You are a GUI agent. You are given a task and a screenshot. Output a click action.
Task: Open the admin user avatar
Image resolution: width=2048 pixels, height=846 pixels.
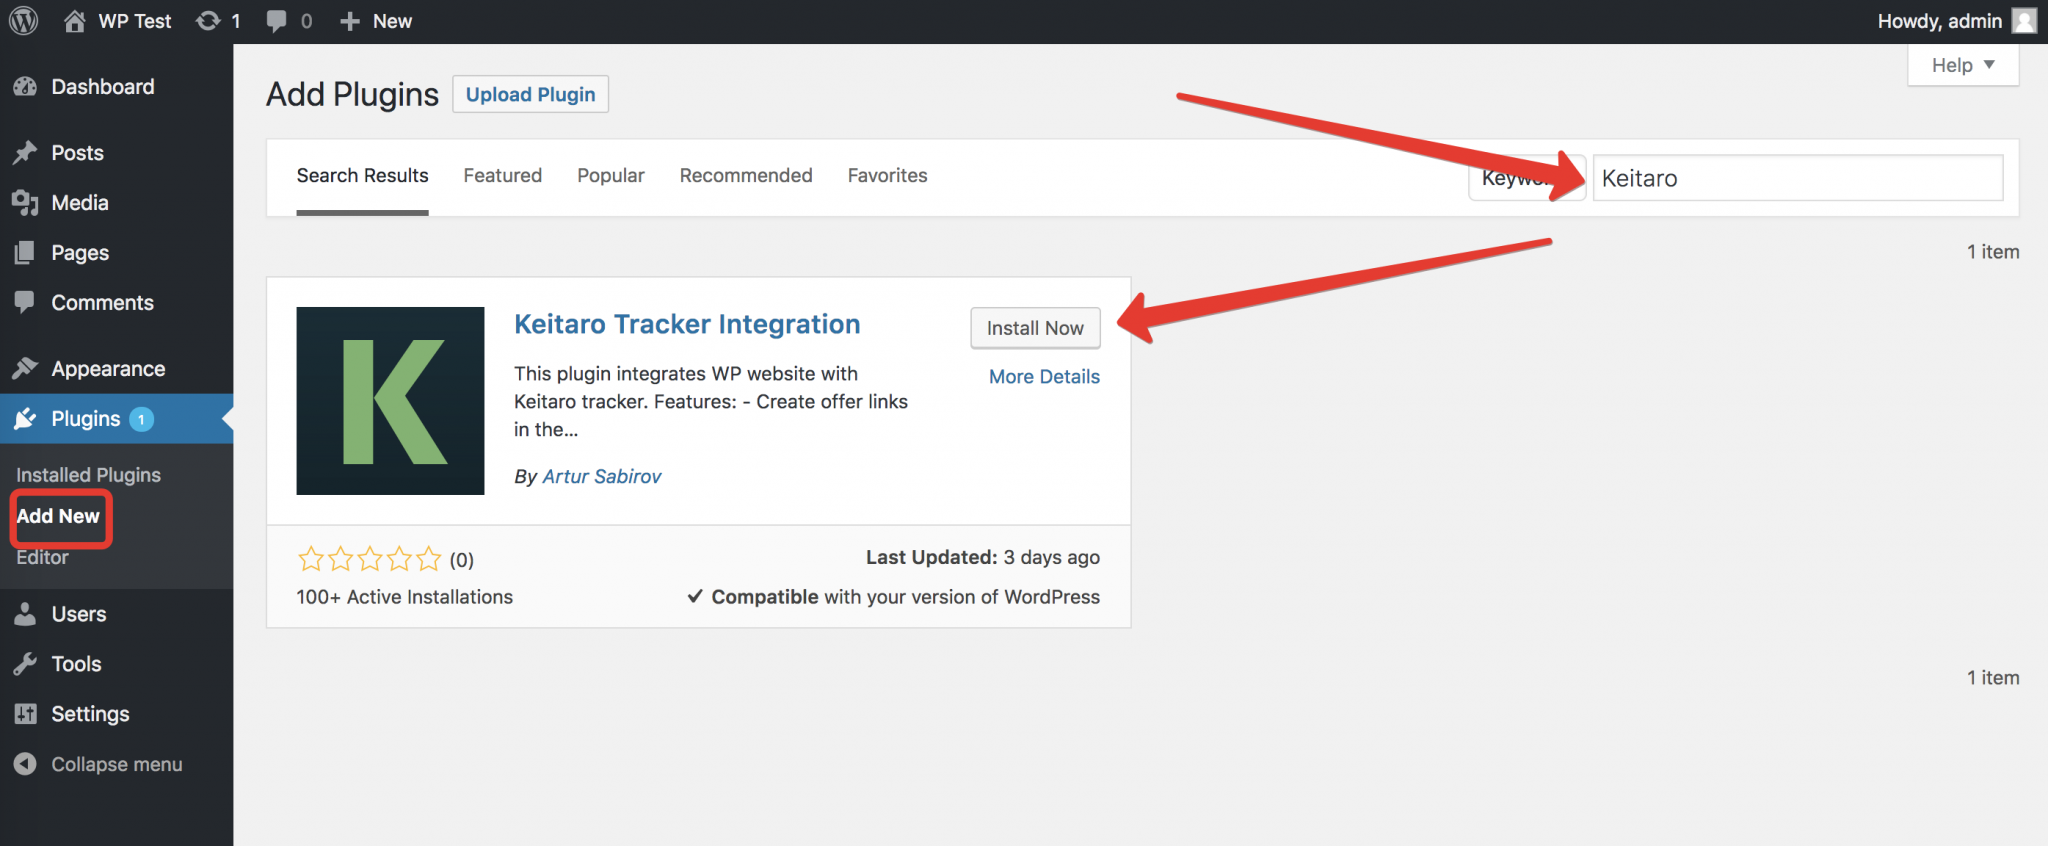(2024, 21)
